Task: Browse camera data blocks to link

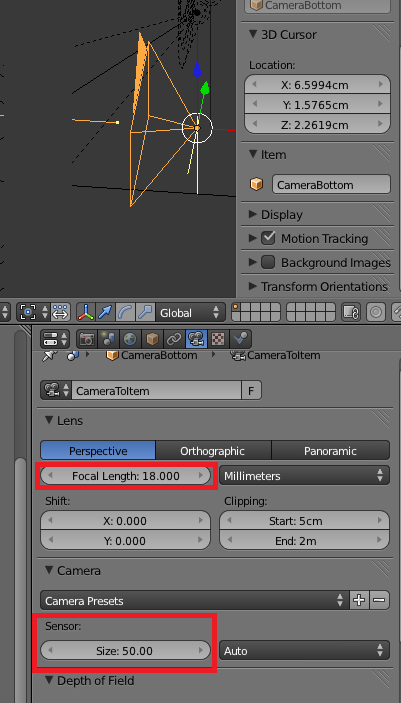Action: click(x=55, y=391)
